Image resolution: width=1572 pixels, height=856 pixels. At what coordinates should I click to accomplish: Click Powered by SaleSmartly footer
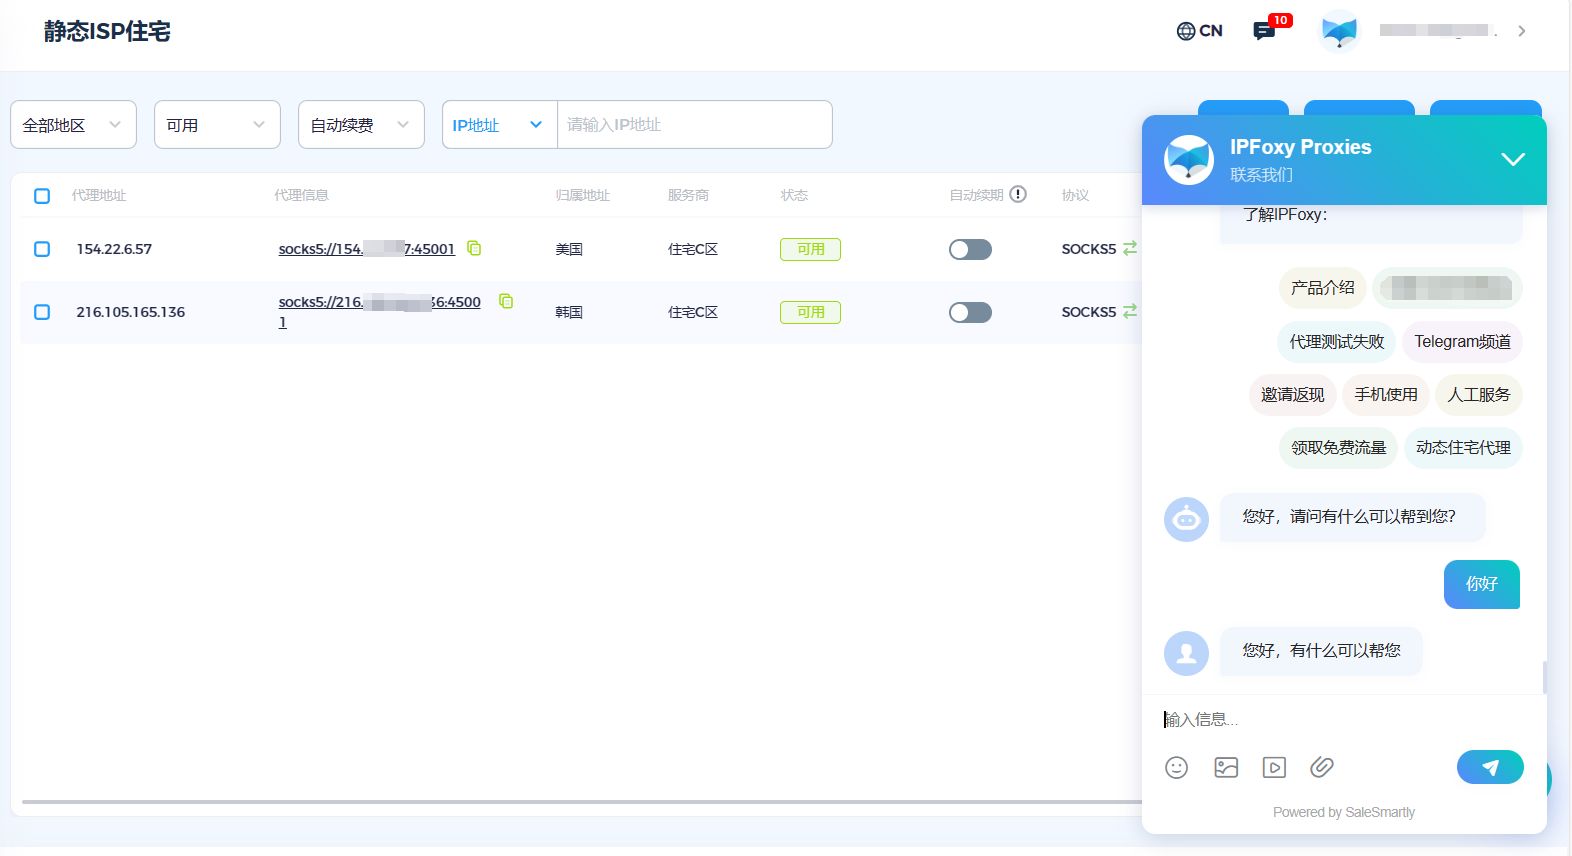(1344, 812)
